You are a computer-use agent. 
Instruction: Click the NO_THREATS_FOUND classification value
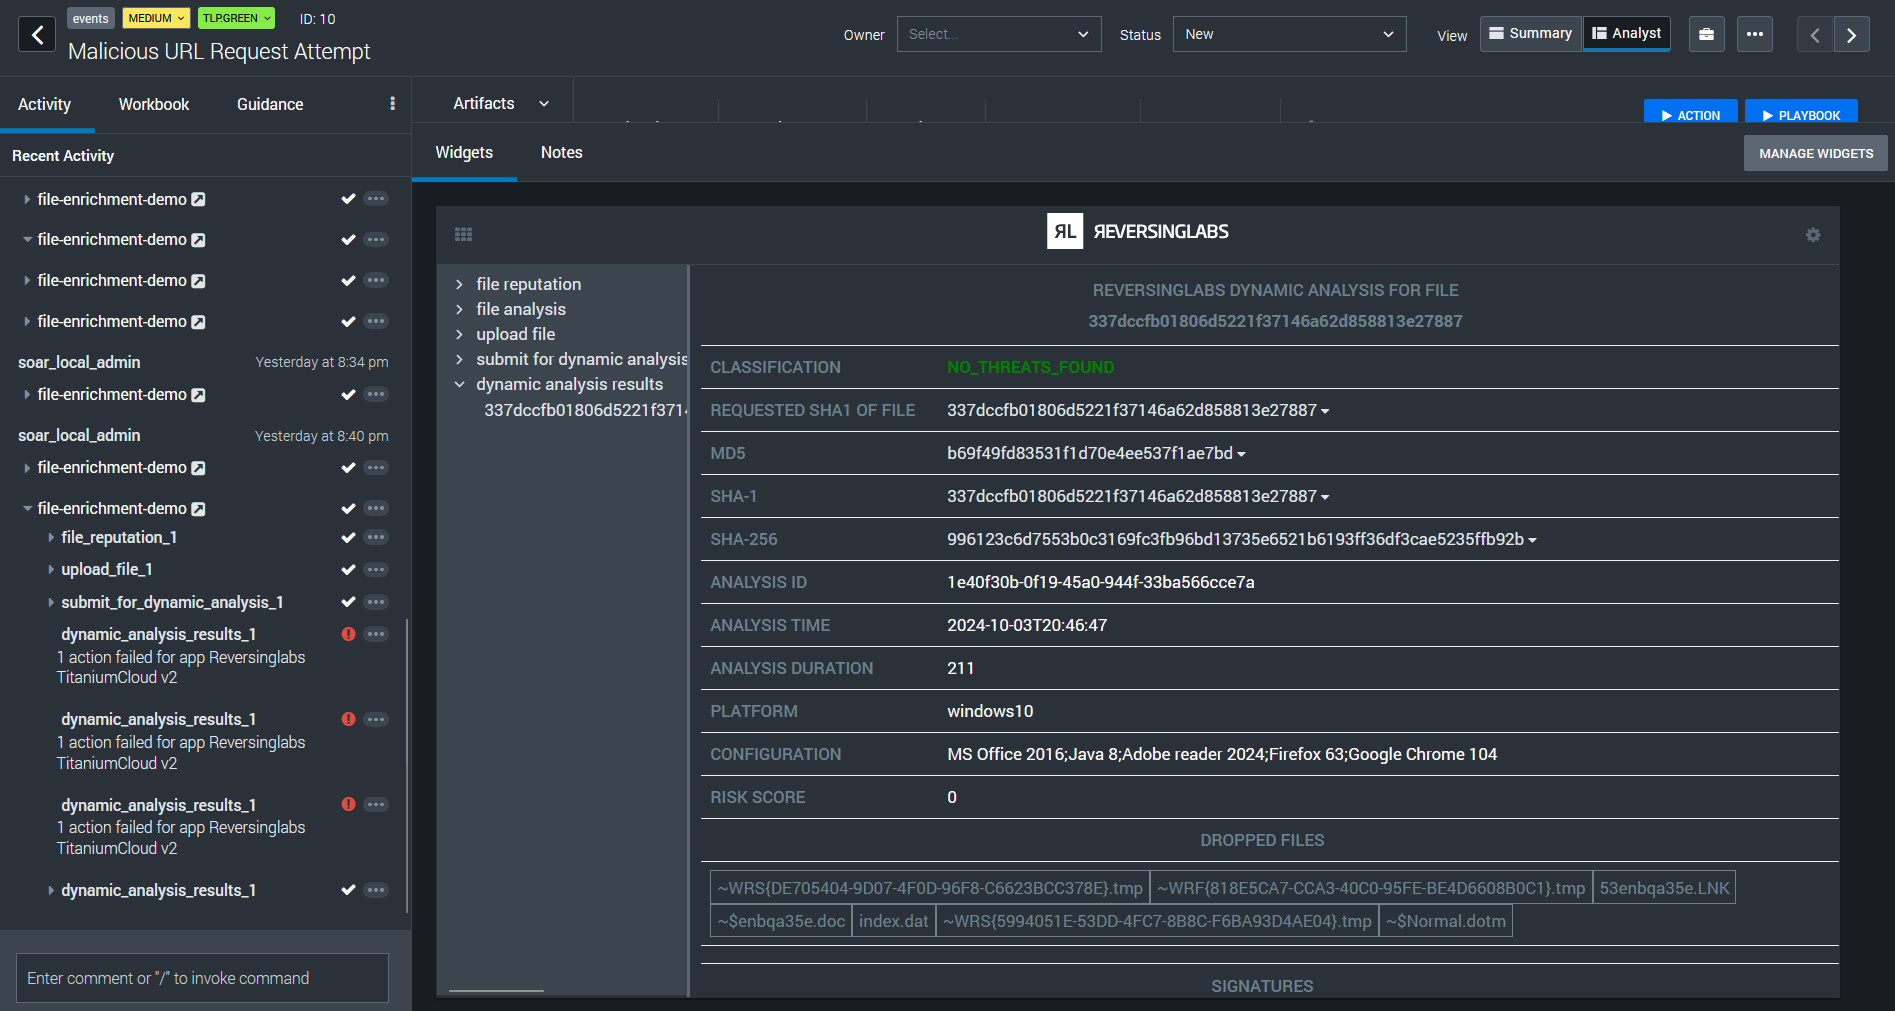click(1030, 368)
